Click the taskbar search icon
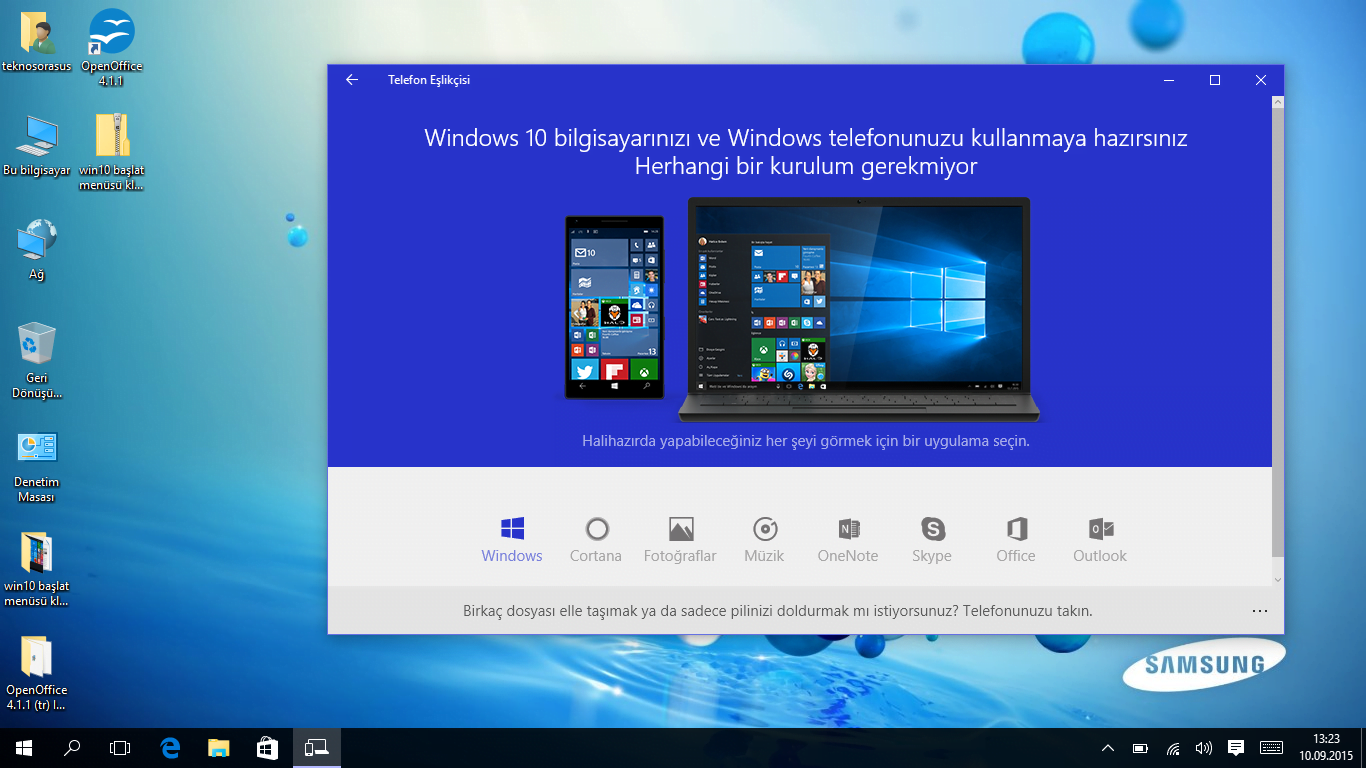The height and width of the screenshot is (768, 1366). tap(69, 747)
